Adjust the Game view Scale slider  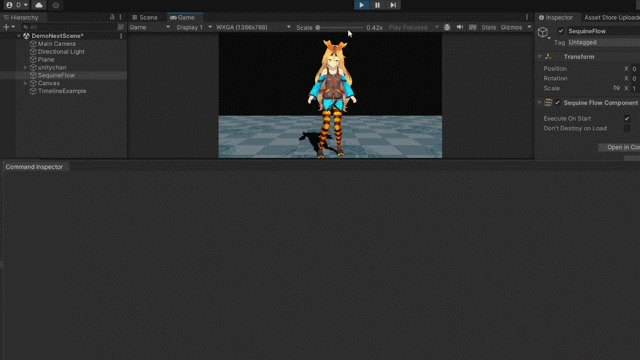[340, 27]
